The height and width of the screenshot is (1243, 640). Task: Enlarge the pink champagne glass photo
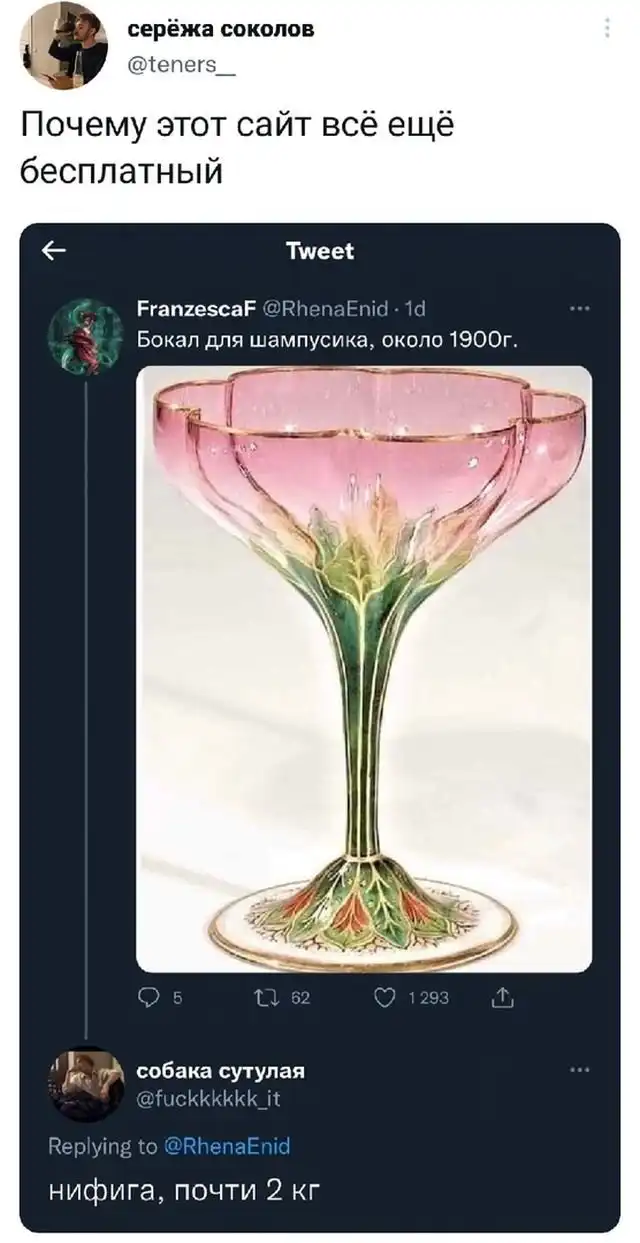(363, 668)
